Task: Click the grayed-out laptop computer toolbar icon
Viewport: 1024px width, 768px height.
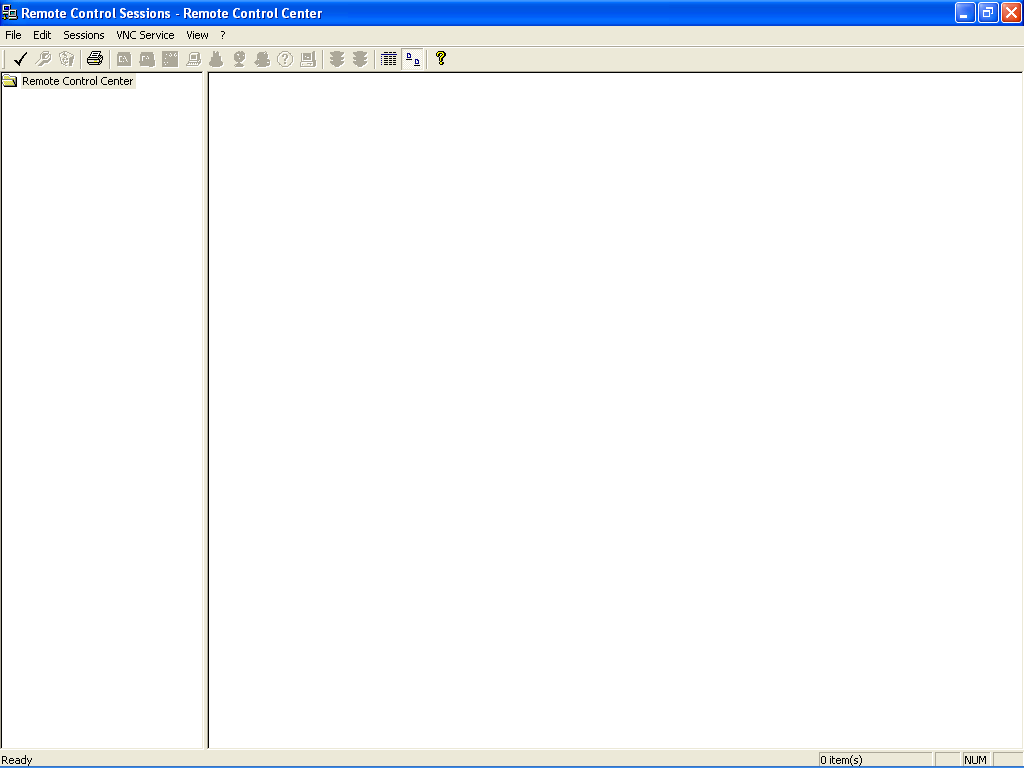Action: click(193, 59)
